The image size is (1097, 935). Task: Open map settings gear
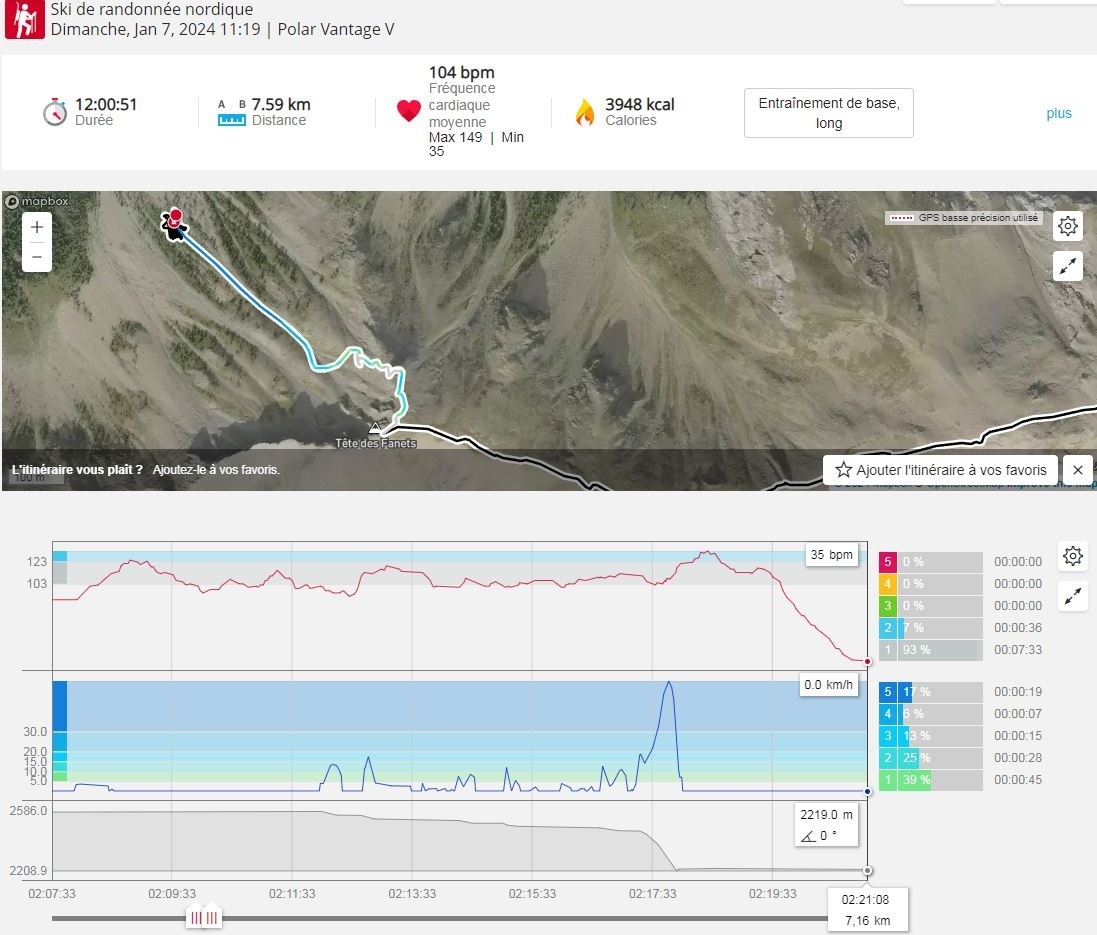pos(1068,226)
